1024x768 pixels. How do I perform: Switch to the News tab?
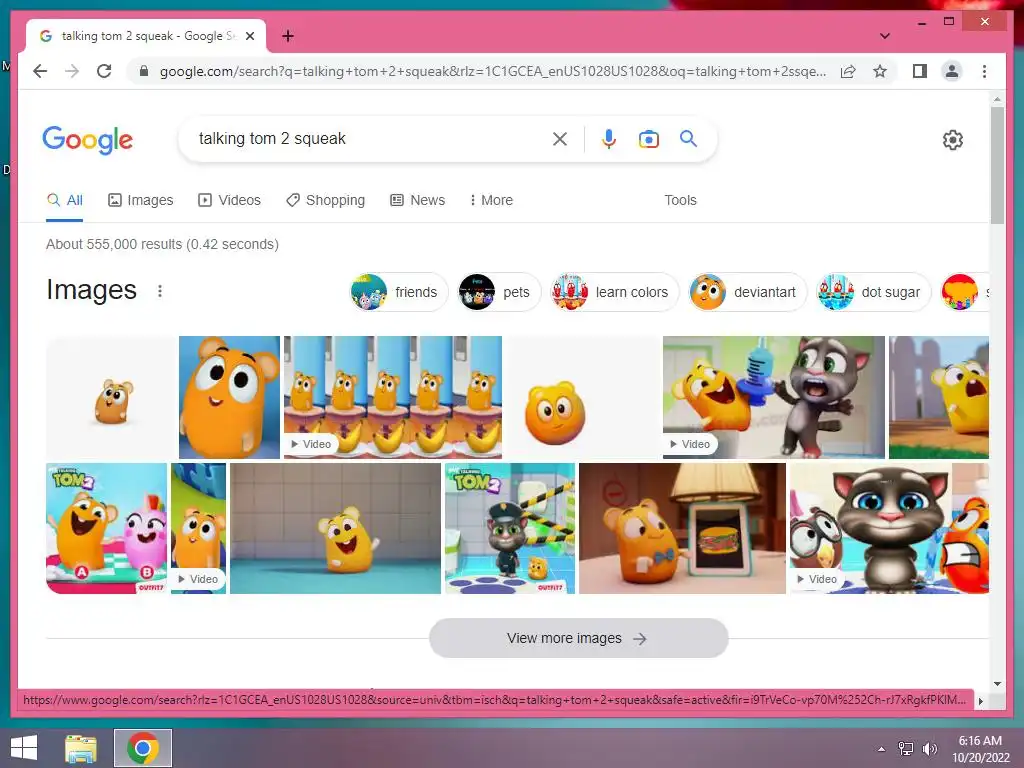[417, 200]
